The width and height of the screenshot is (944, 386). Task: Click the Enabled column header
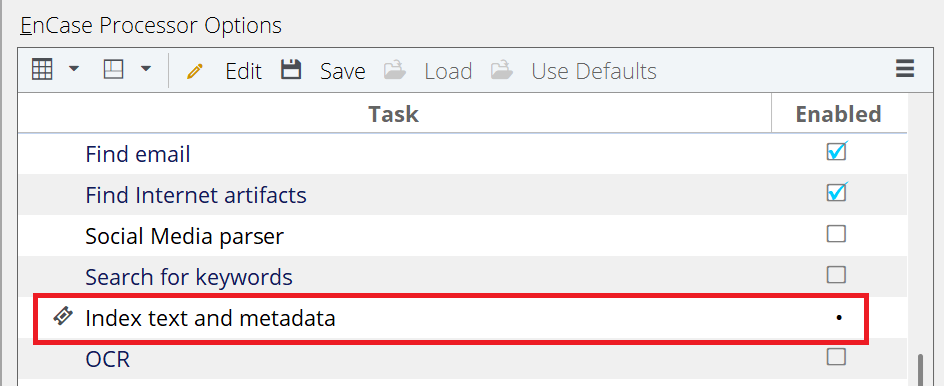tap(839, 114)
